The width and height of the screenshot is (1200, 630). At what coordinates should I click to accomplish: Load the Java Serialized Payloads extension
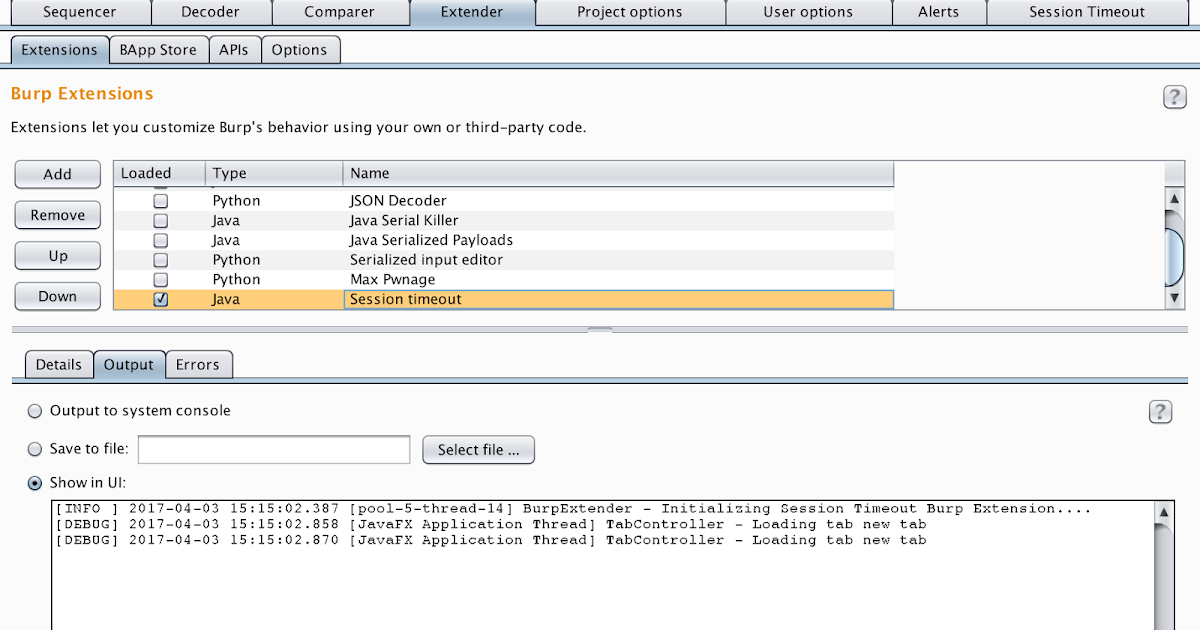pyautogui.click(x=160, y=240)
